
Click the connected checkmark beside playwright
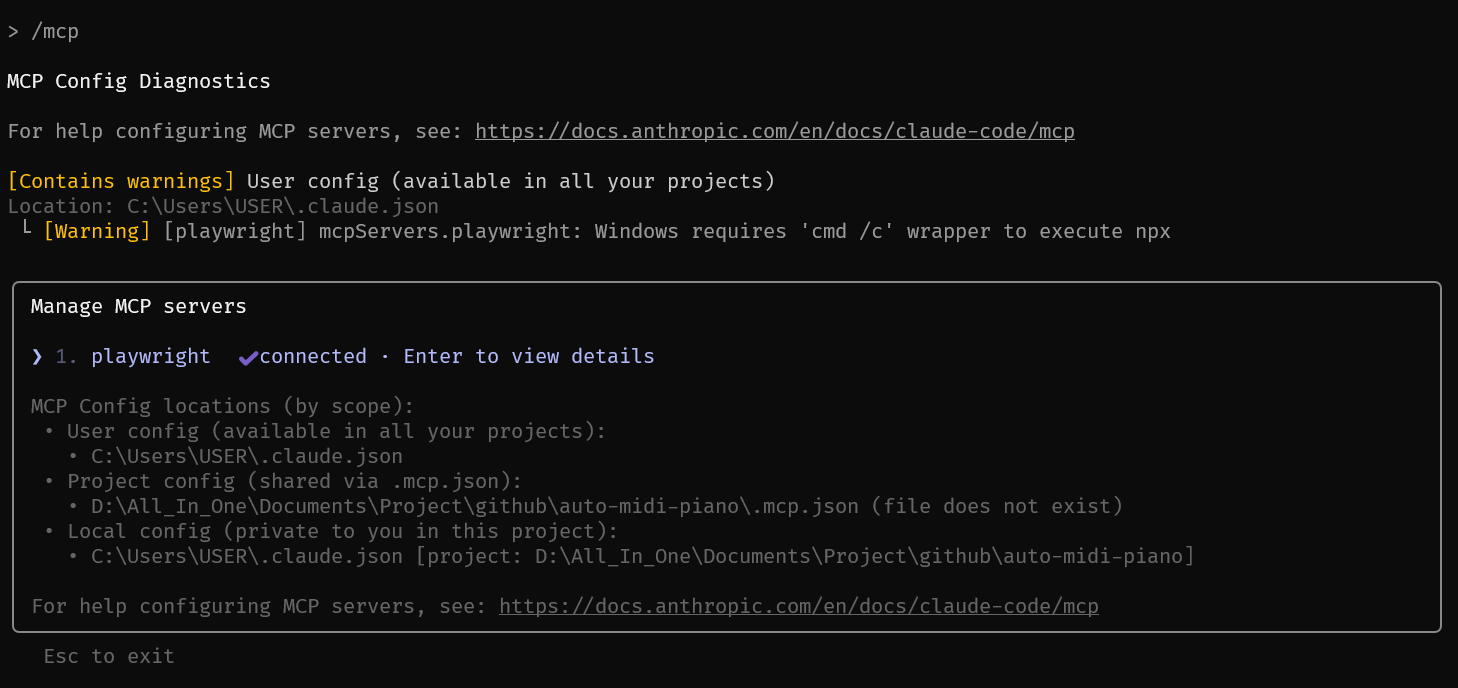click(248, 355)
